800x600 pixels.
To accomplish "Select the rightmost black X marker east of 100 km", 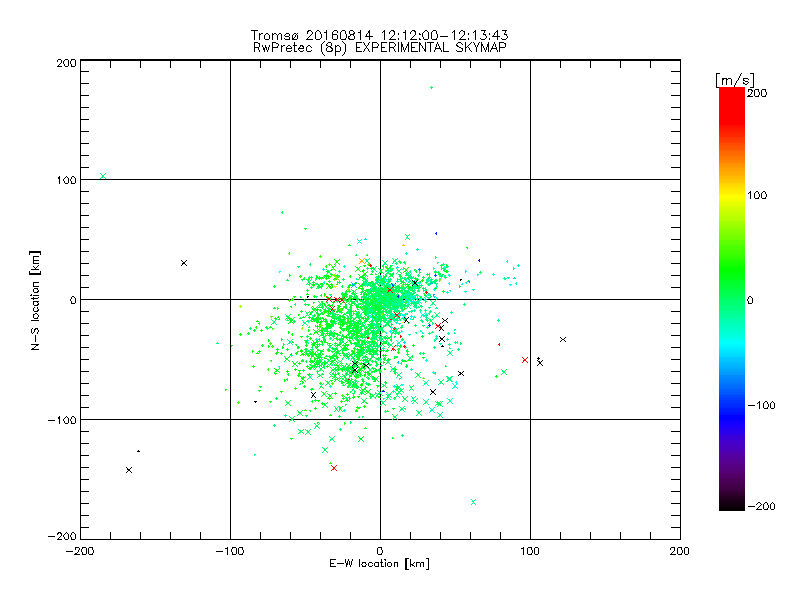I will pyautogui.click(x=563, y=339).
